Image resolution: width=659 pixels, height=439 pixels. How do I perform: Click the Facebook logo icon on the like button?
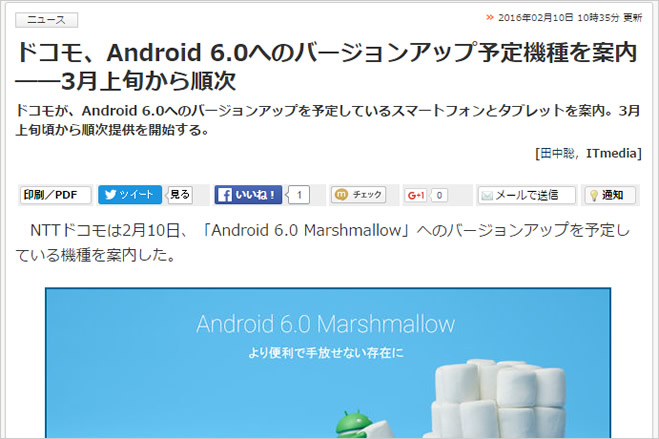point(225,195)
